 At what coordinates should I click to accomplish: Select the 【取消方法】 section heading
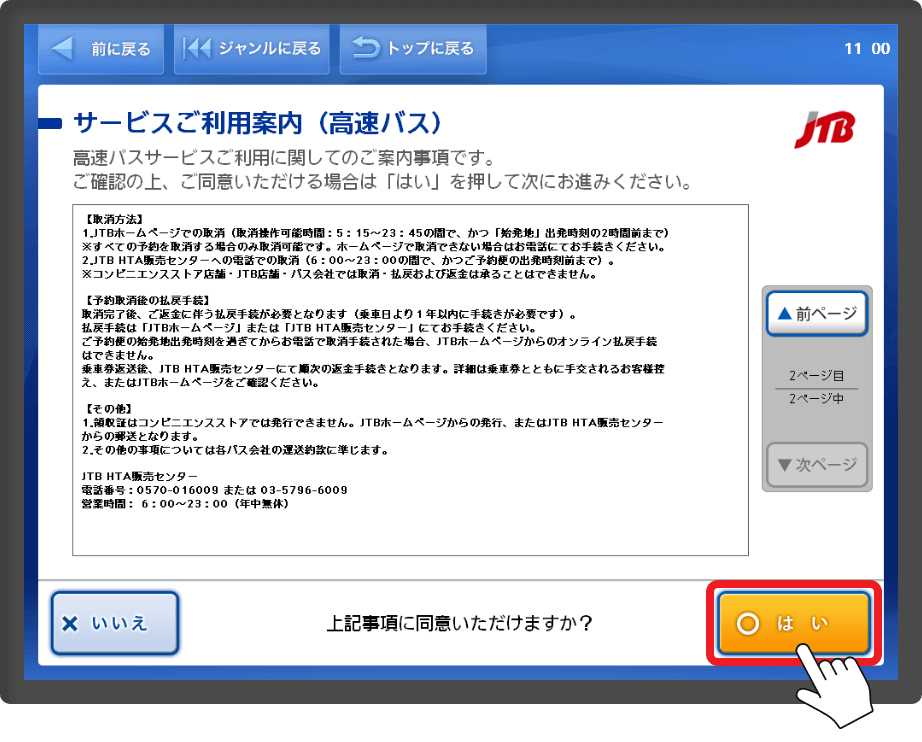pos(114,218)
